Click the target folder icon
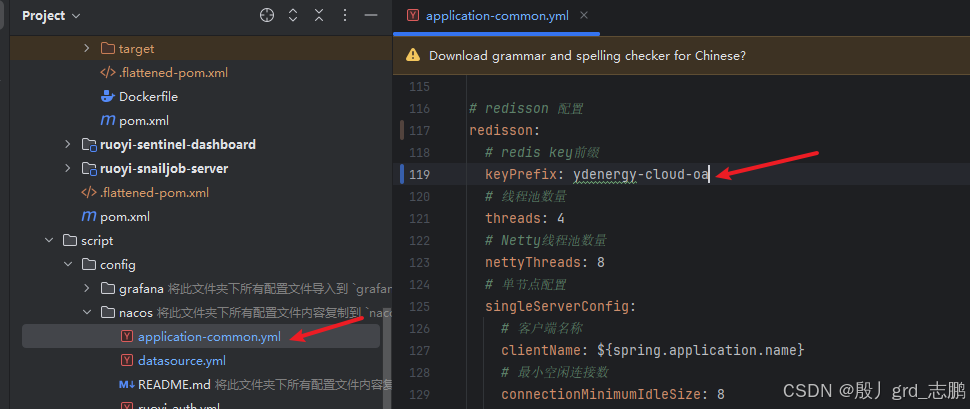 (x=108, y=48)
